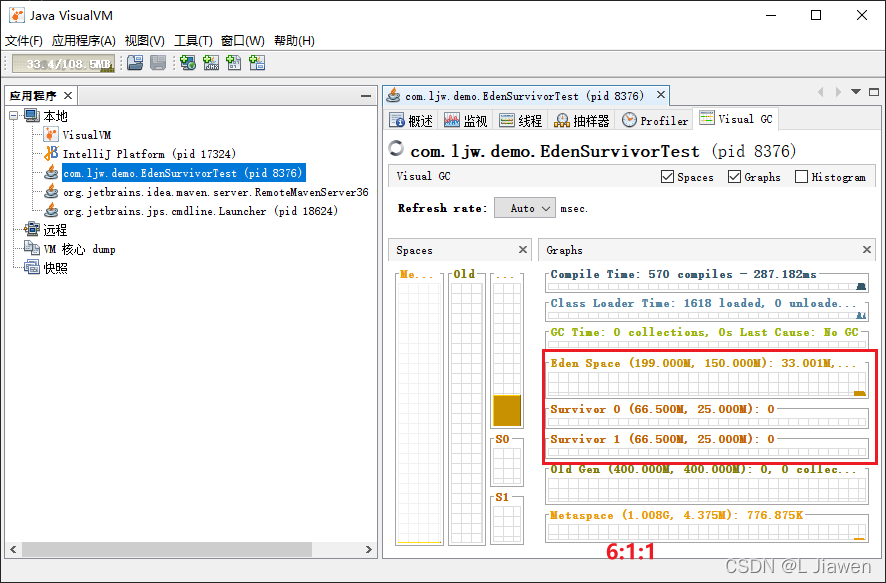The image size is (886, 583).
Task: Enable the Histogram checkbox
Action: tap(801, 177)
